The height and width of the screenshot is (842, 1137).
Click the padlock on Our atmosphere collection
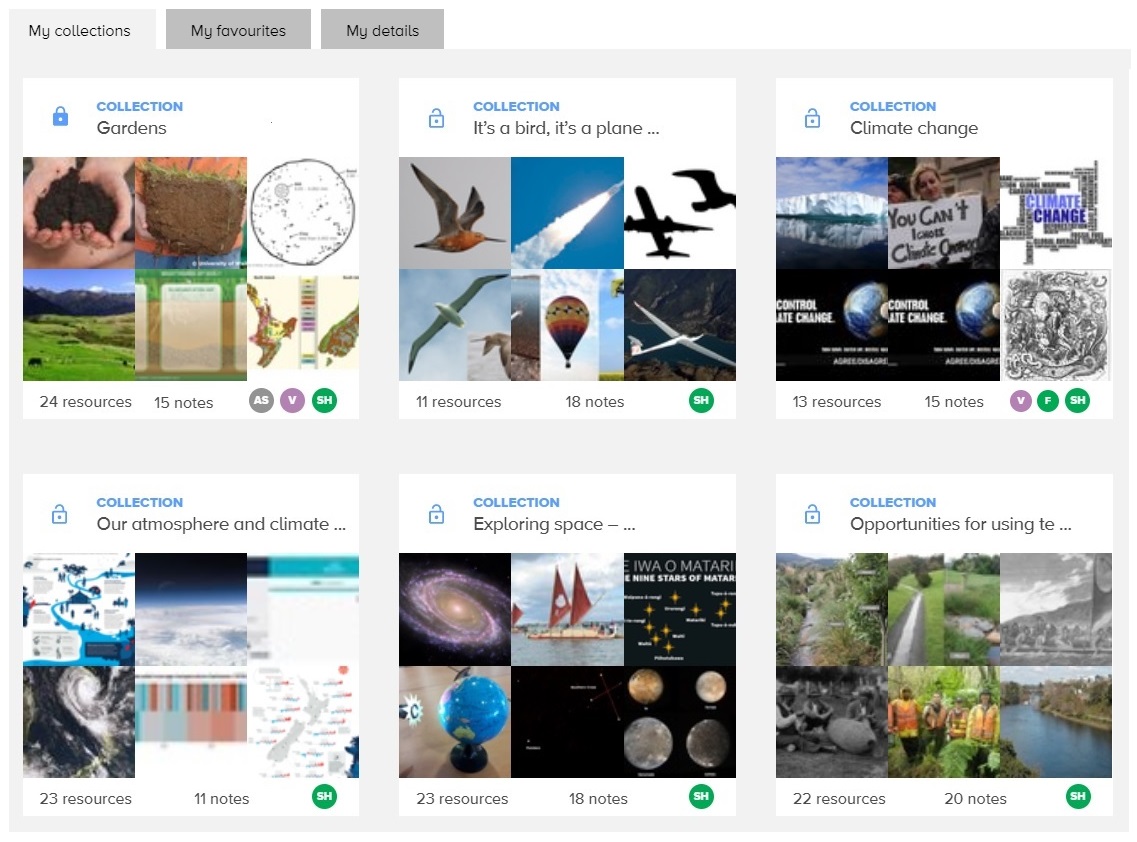tap(59, 513)
